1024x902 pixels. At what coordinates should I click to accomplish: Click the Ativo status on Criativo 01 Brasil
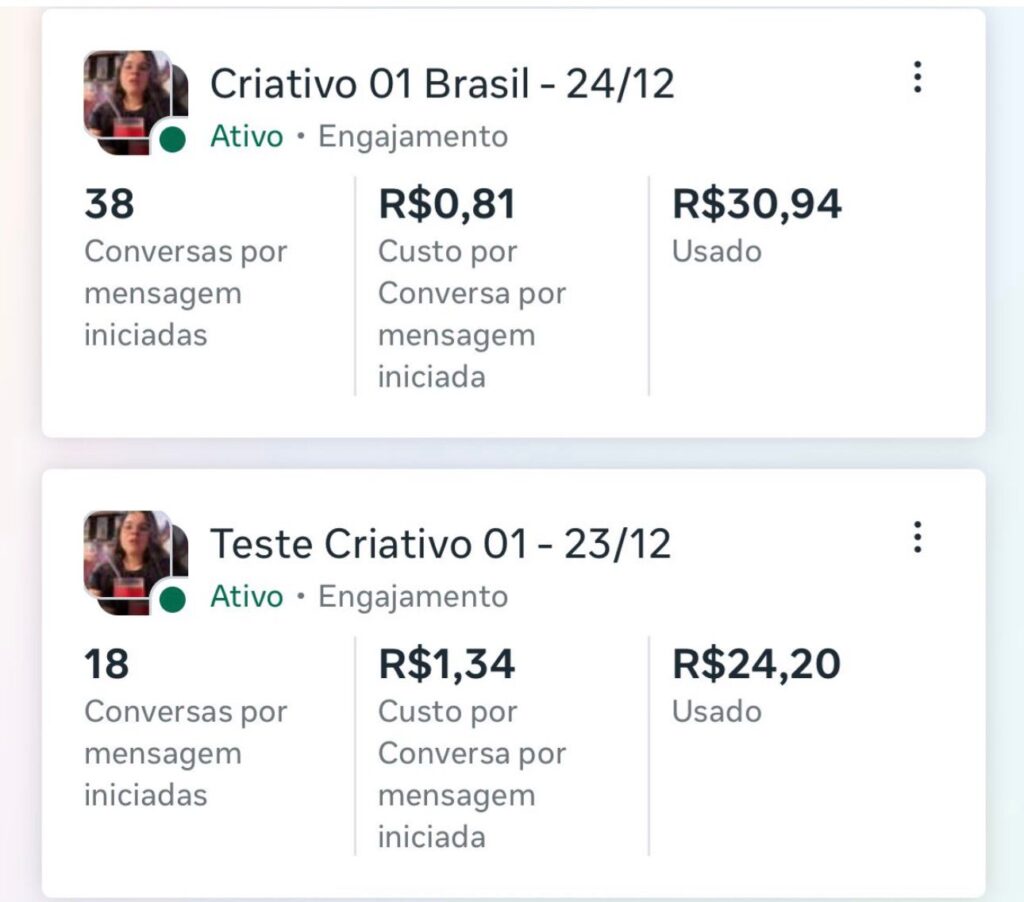point(246,137)
